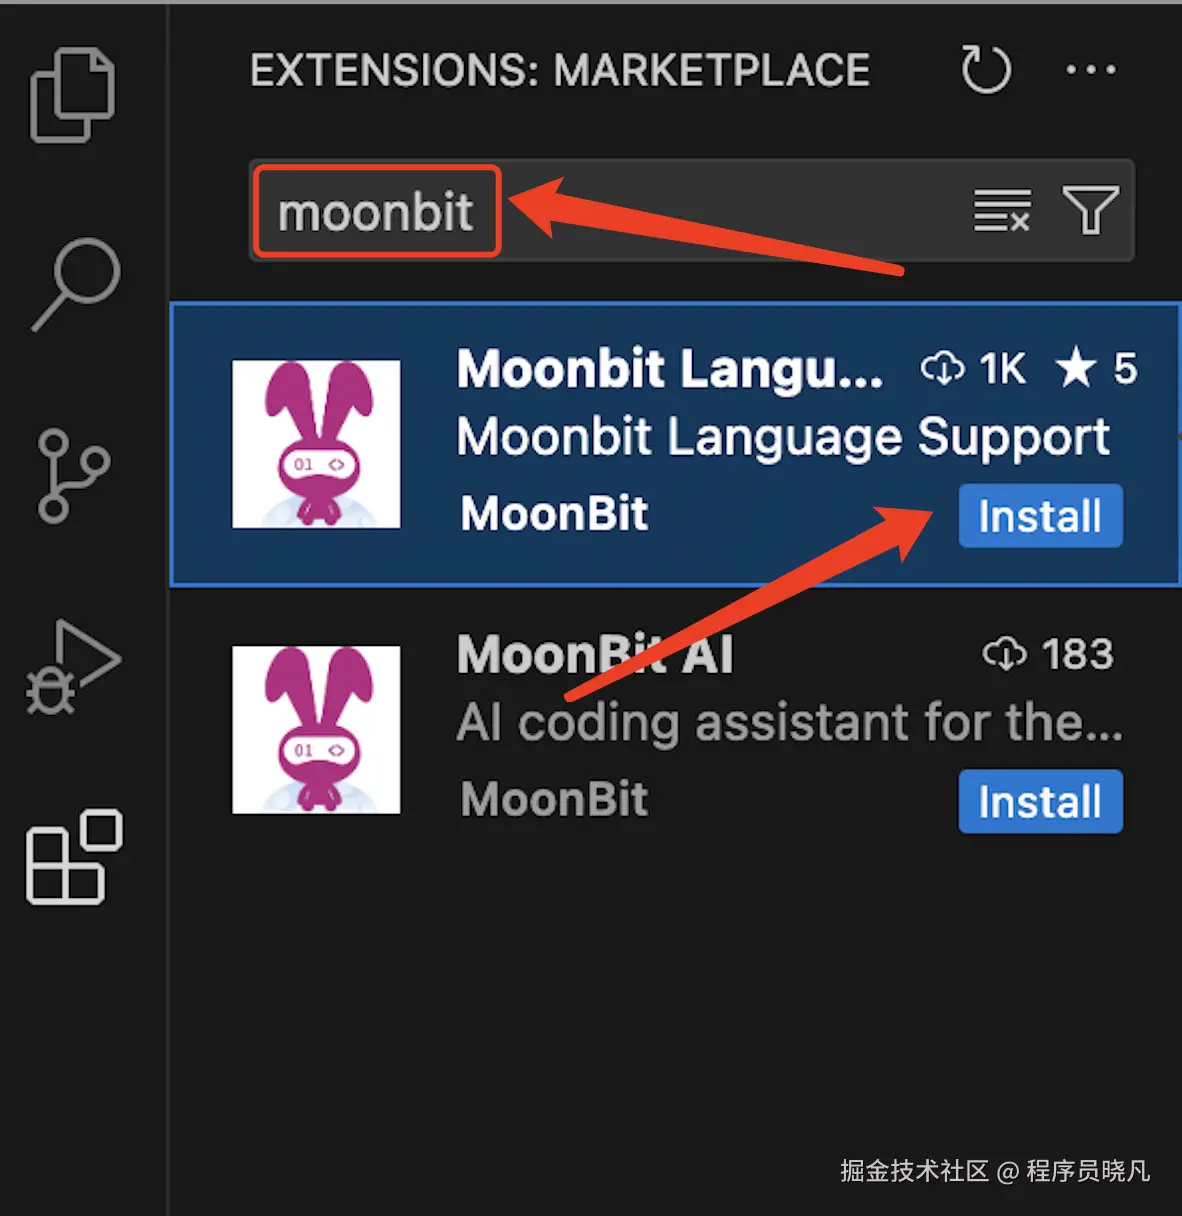Clear the extension search results
Image resolution: width=1182 pixels, height=1216 pixels.
1002,210
